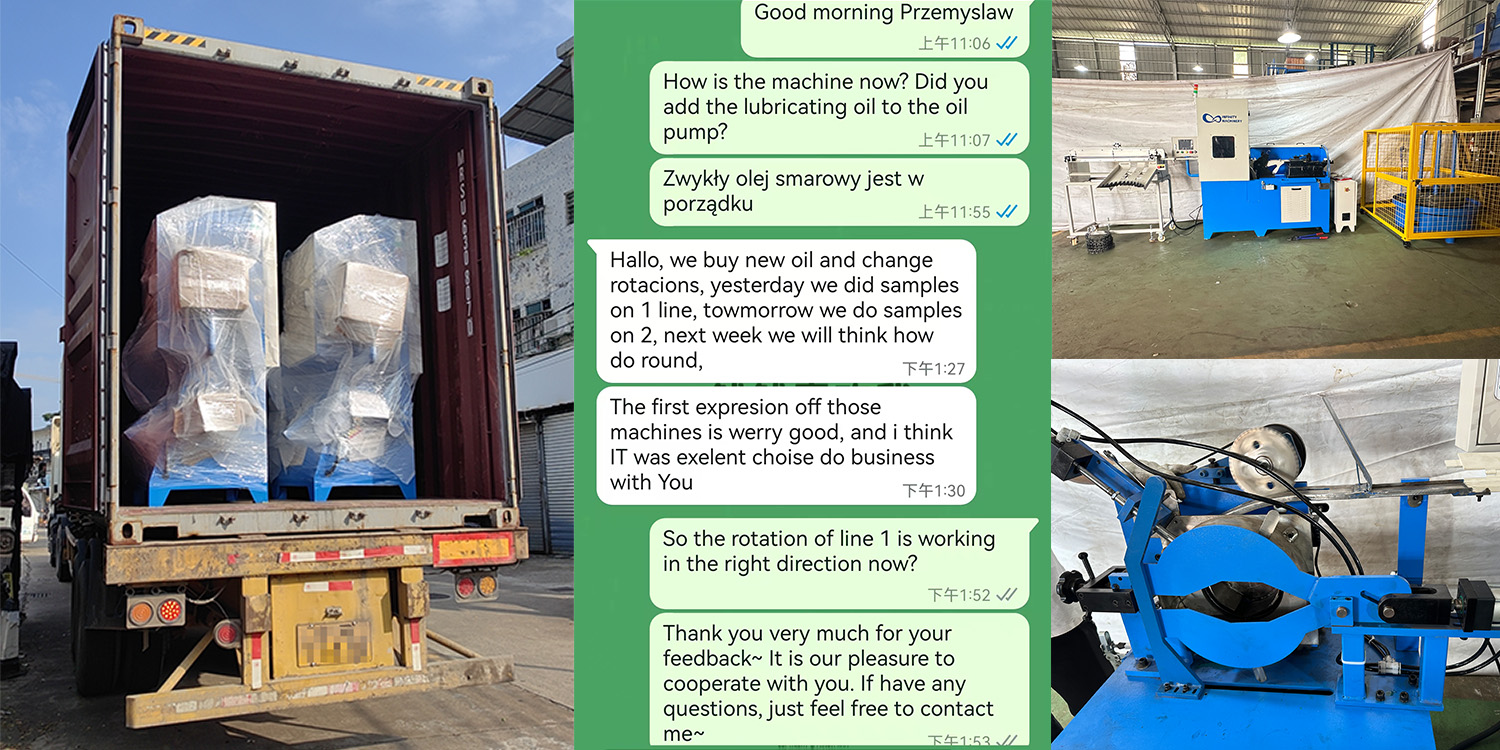The height and width of the screenshot is (750, 1500).
Task: Open the factory floor machine photo
Action: coord(1275,179)
